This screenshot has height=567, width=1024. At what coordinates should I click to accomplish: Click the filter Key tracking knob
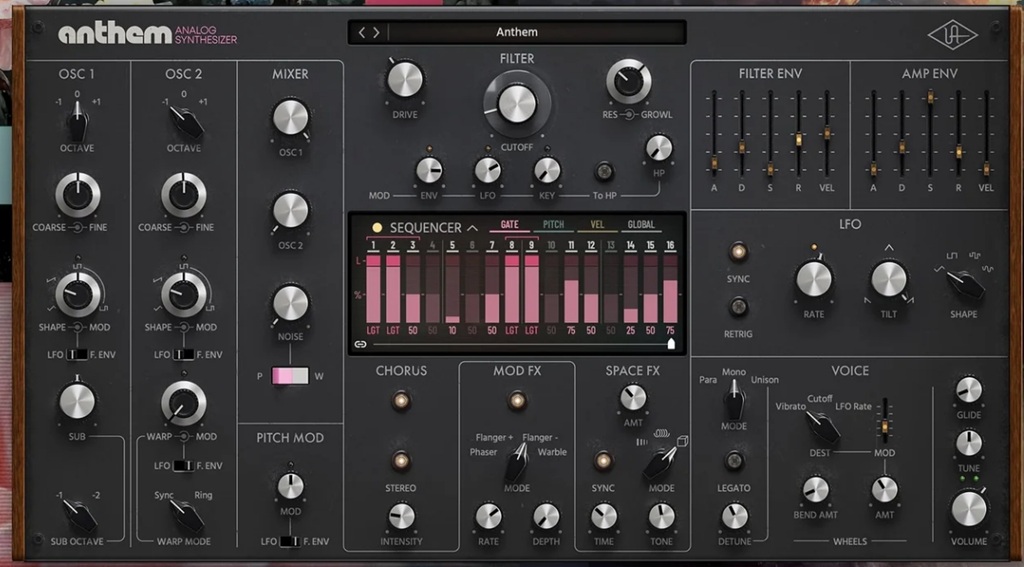coord(547,170)
